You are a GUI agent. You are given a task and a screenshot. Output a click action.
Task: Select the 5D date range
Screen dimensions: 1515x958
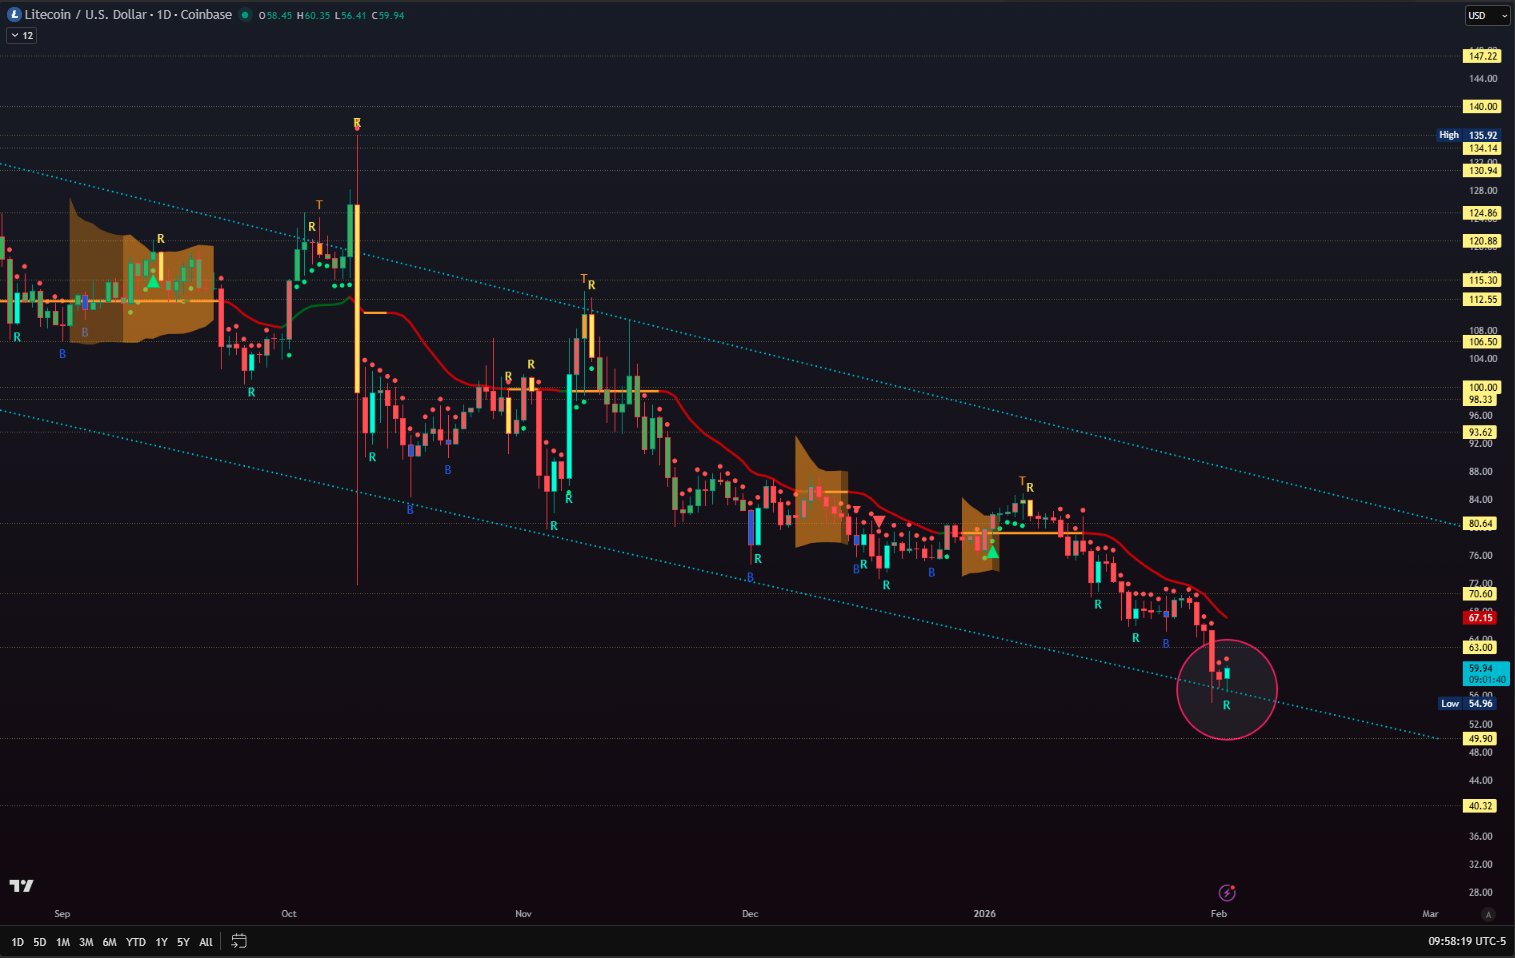40,942
